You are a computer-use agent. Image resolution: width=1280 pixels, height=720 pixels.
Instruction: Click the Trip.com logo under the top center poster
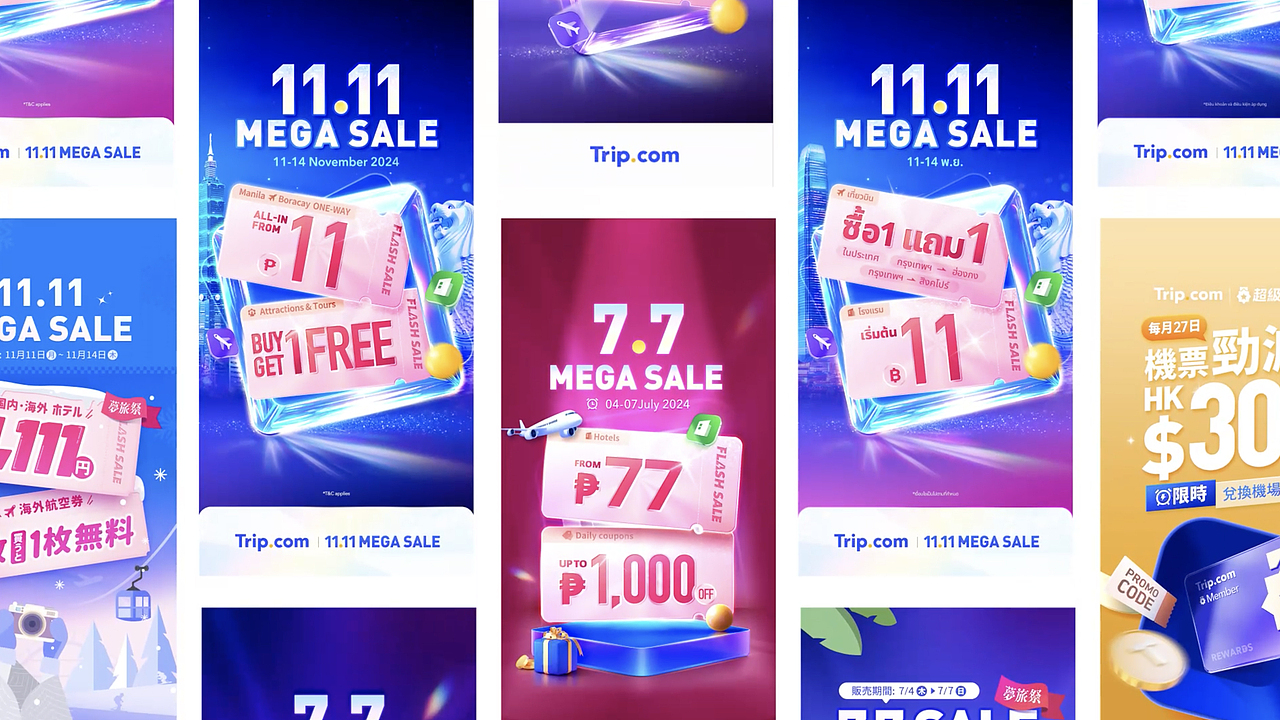point(635,155)
